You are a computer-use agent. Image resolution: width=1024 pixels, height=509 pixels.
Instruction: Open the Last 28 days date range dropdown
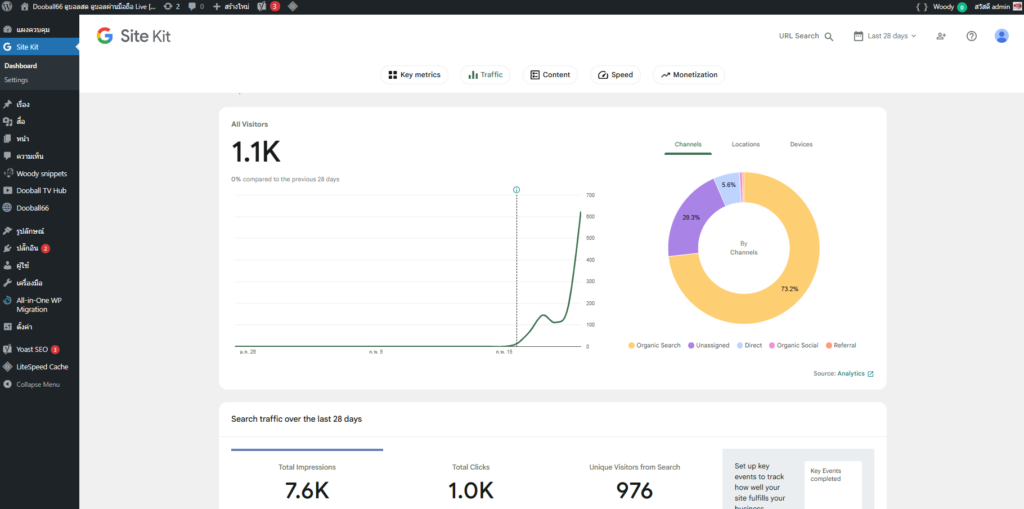click(x=885, y=36)
